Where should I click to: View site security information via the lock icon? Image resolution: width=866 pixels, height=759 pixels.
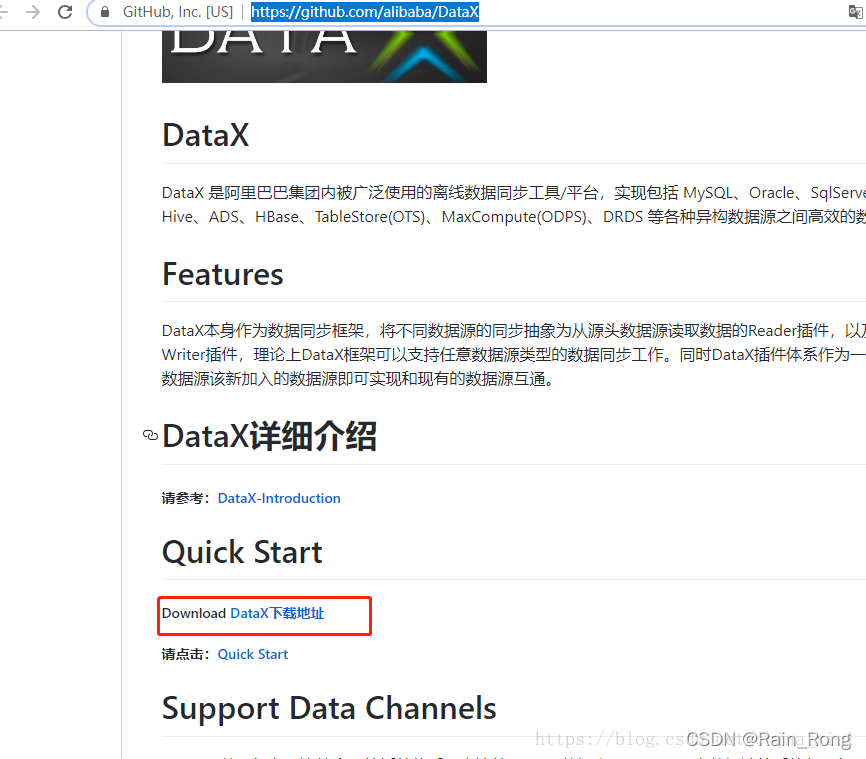click(x=106, y=12)
